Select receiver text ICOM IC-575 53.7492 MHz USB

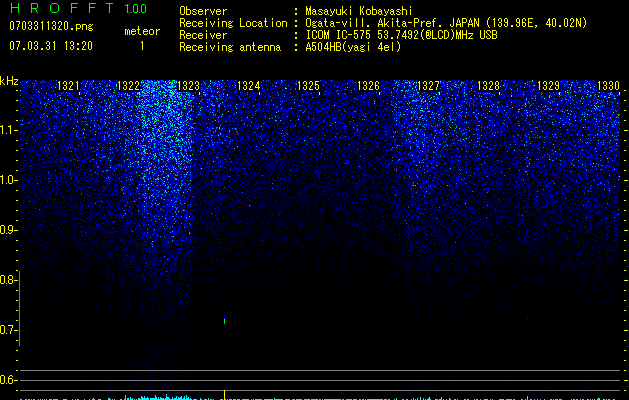[401, 35]
